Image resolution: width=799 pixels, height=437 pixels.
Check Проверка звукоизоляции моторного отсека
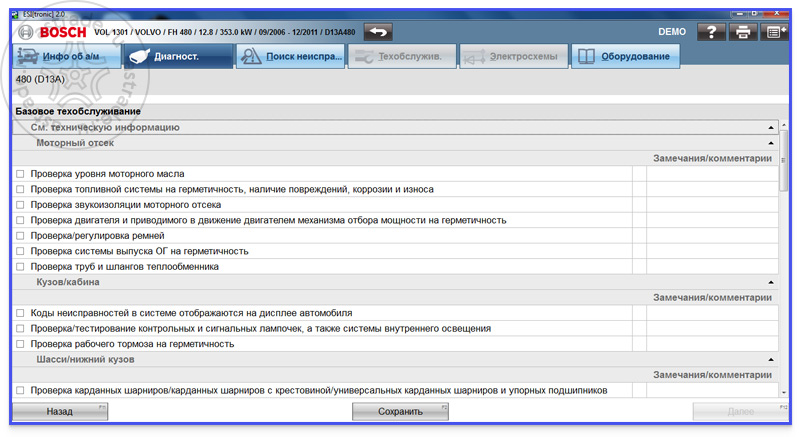pos(20,205)
